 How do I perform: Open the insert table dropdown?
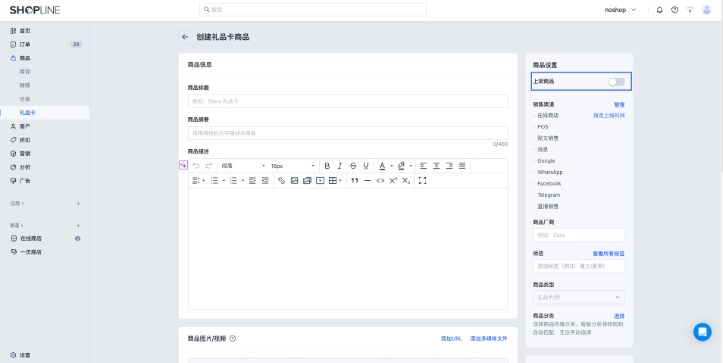335,181
